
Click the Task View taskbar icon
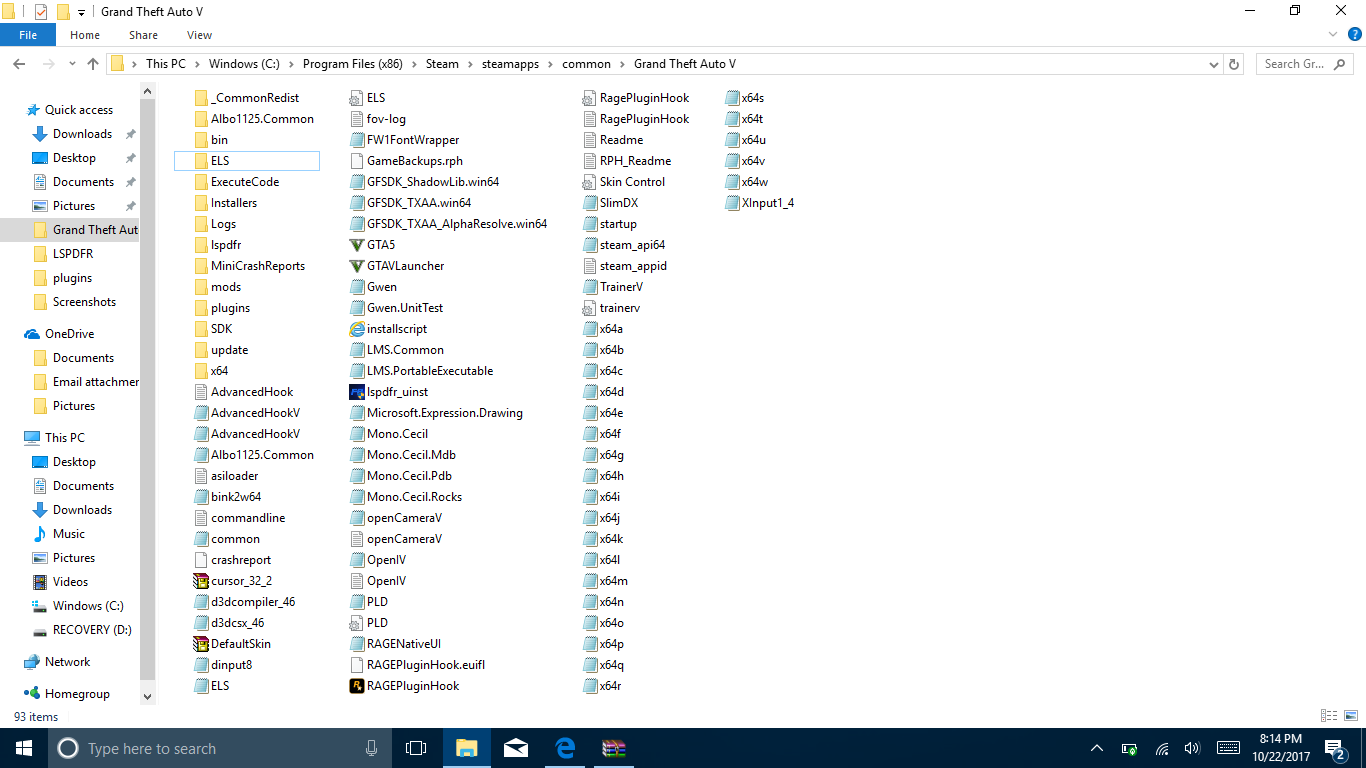(416, 748)
